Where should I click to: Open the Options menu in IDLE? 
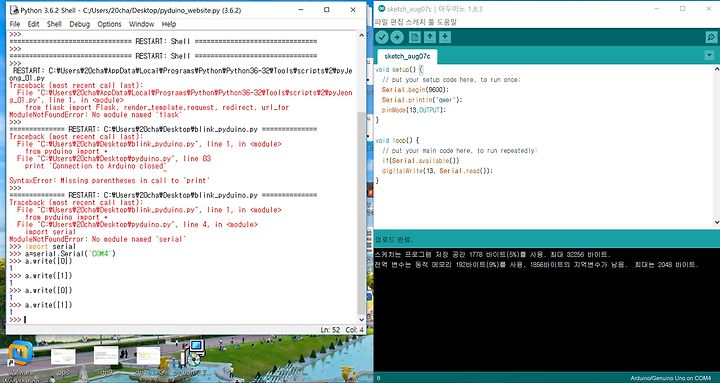(109, 24)
